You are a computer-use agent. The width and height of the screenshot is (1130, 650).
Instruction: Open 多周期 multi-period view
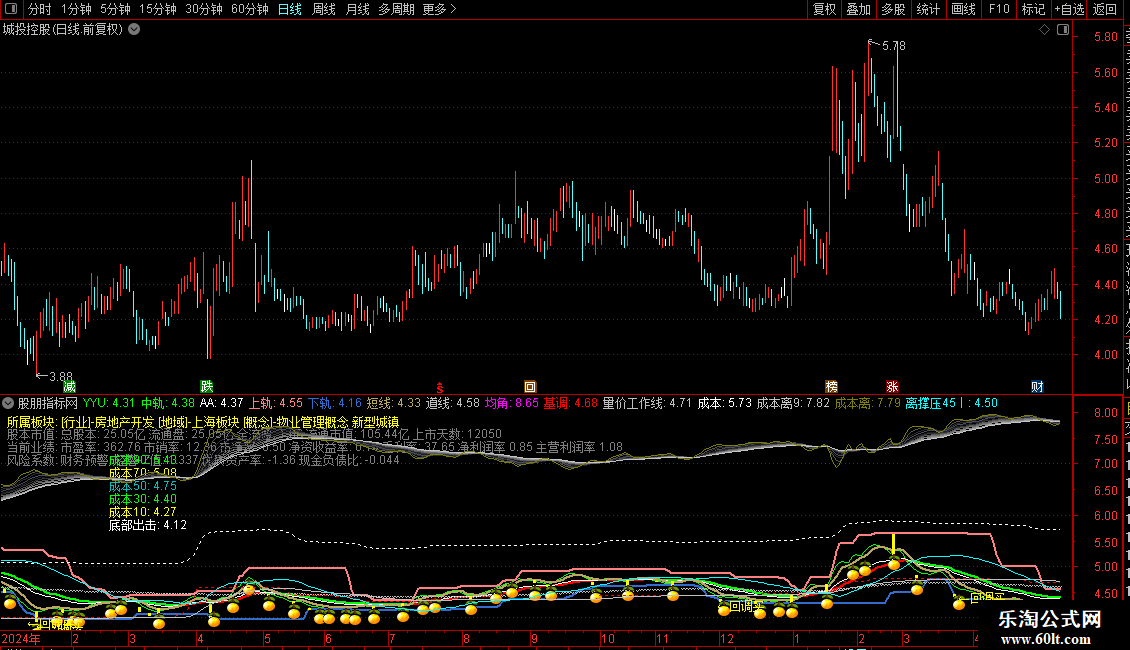tap(396, 9)
